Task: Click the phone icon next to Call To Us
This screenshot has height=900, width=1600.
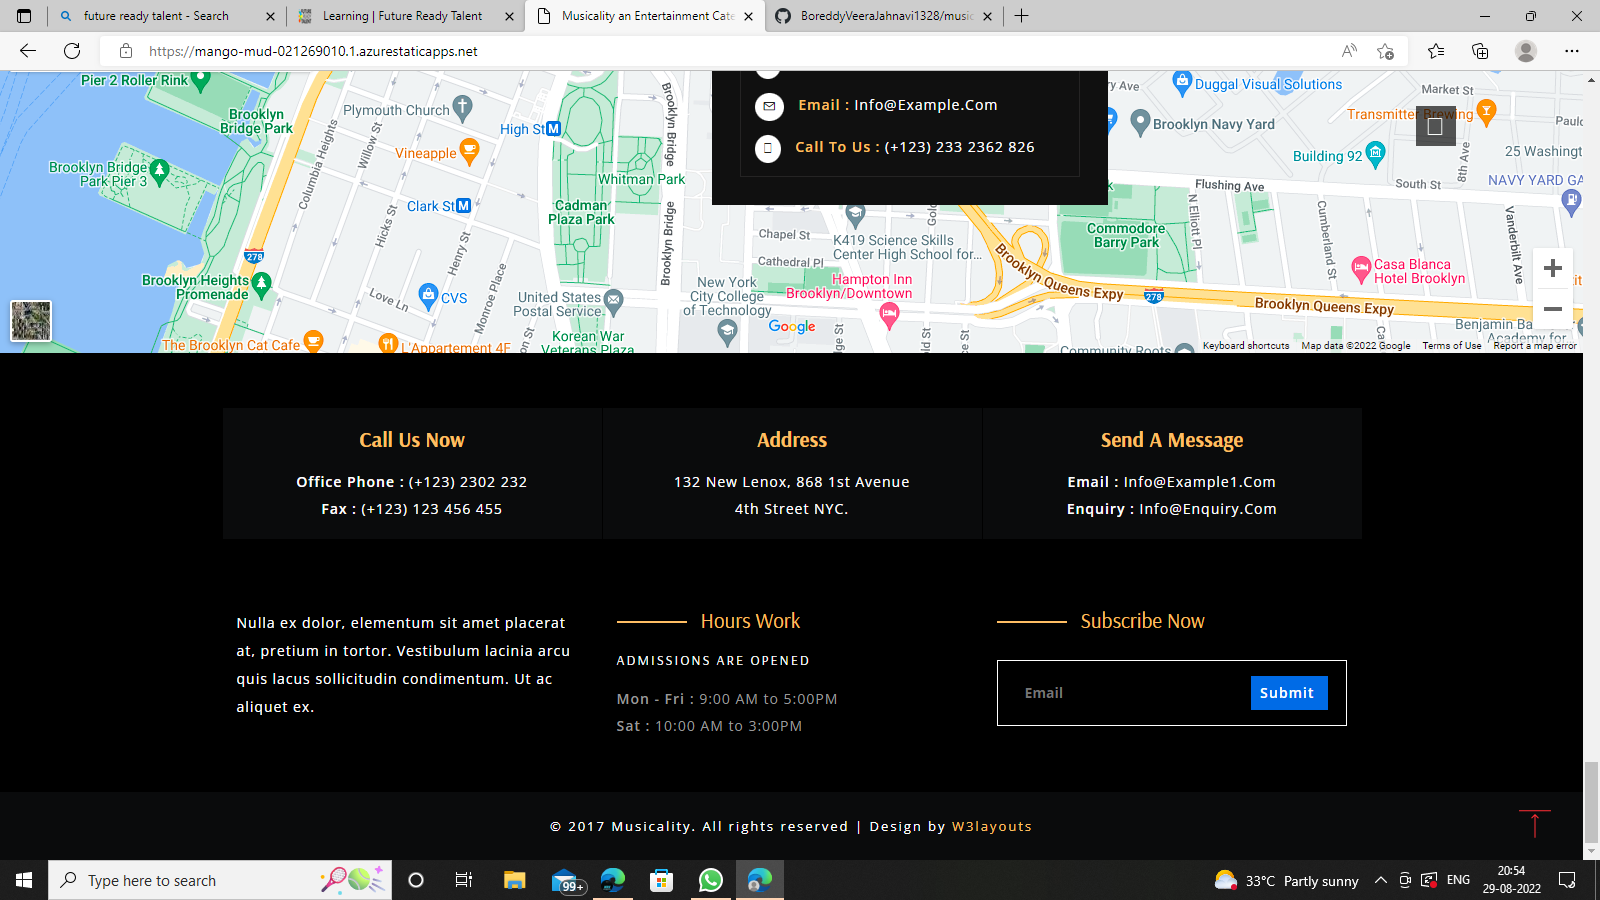Action: click(x=768, y=148)
